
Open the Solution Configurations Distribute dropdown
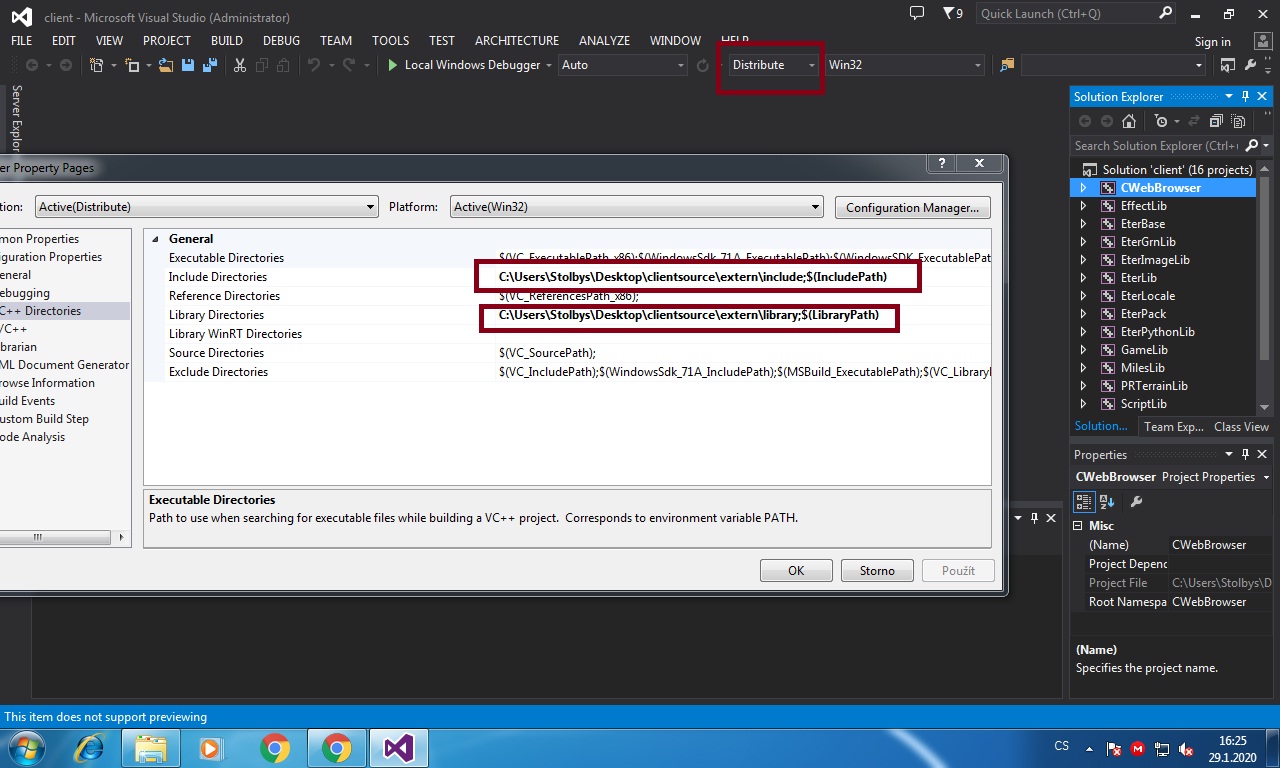tap(775, 65)
